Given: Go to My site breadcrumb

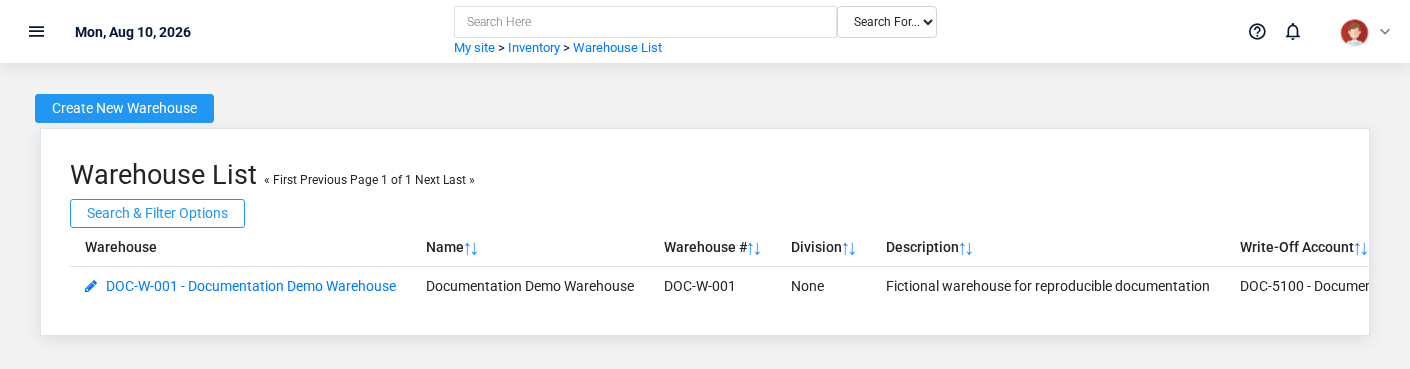Looking at the screenshot, I should click(474, 48).
